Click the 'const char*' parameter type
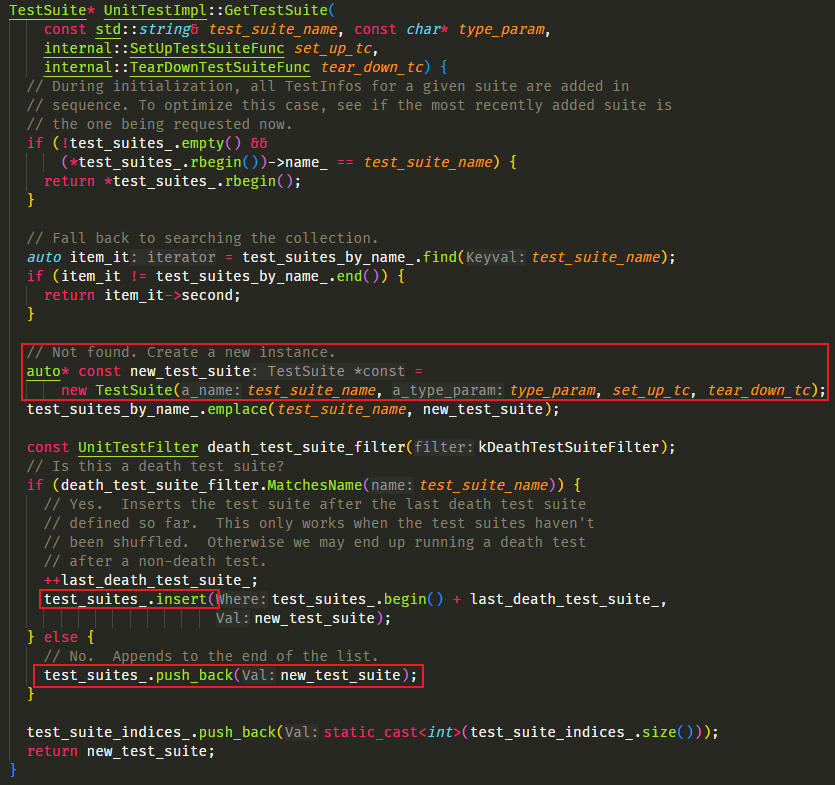The height and width of the screenshot is (785, 835). click(x=402, y=29)
